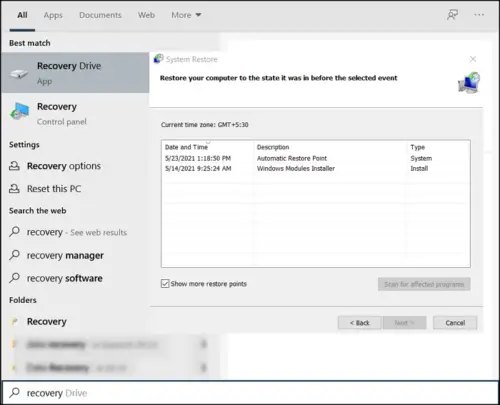Open the three-dots options menu
This screenshot has height=405, width=500.
click(x=479, y=15)
